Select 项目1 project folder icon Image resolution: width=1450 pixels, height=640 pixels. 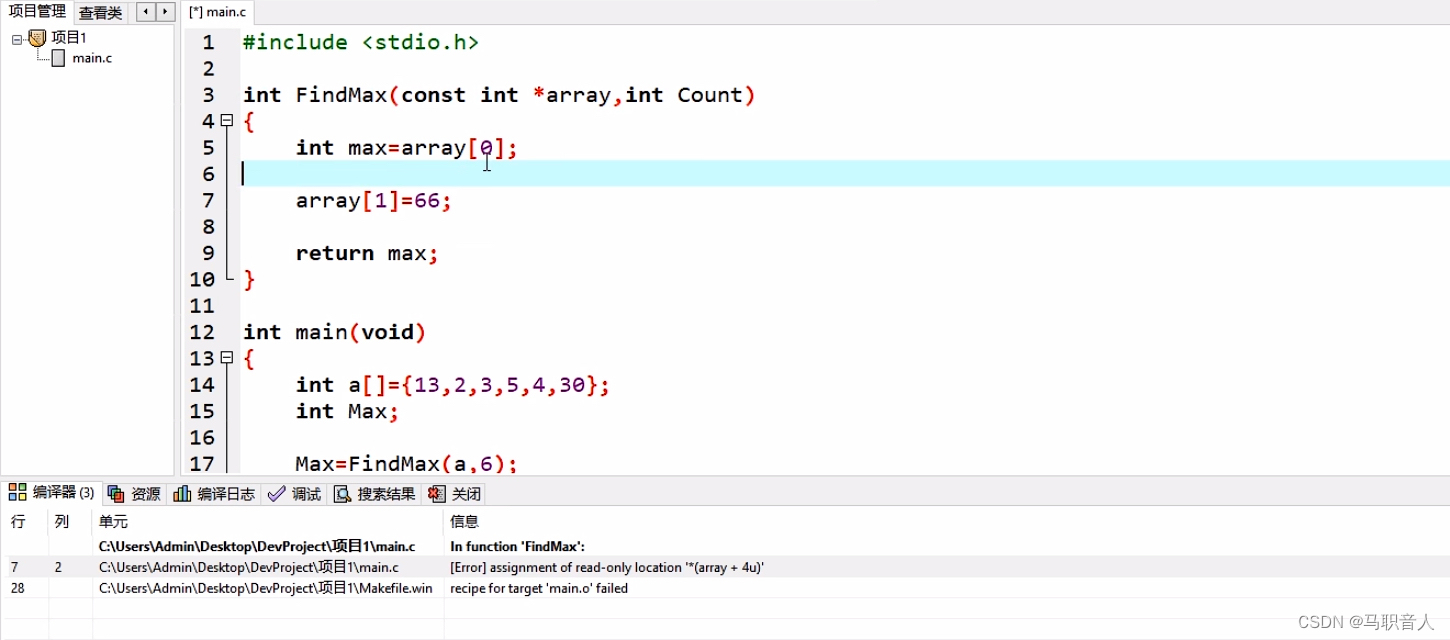point(37,38)
